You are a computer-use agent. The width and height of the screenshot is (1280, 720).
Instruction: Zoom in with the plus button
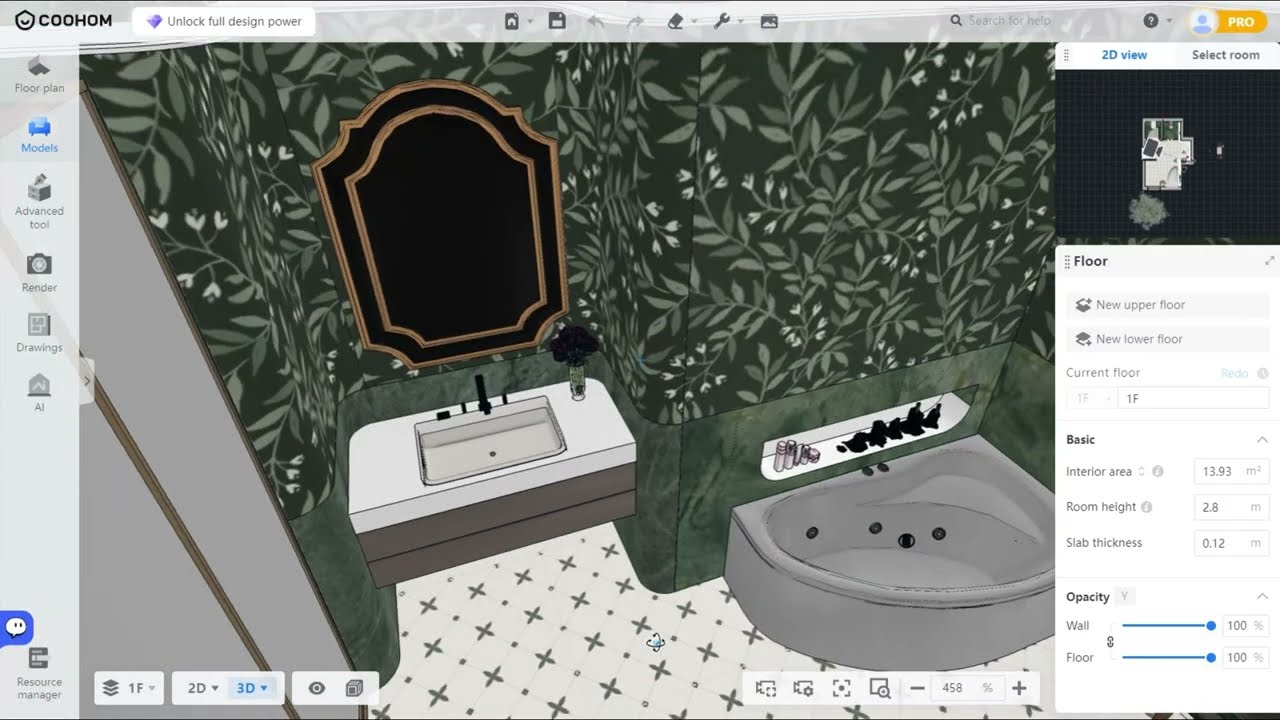1019,688
